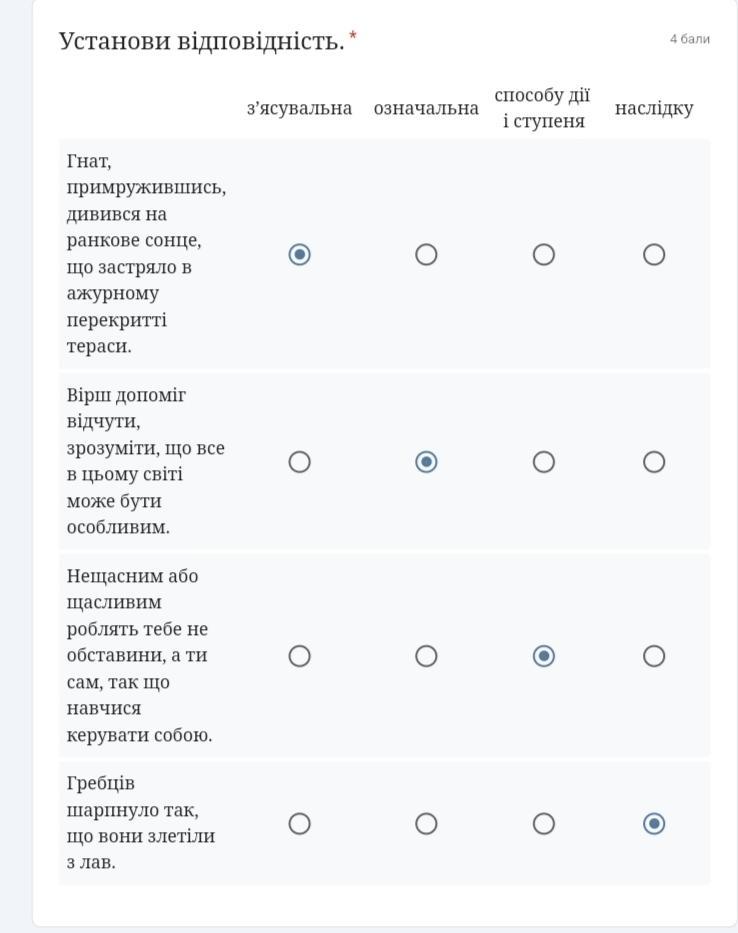Click the з'ясувальна column header

[299, 108]
